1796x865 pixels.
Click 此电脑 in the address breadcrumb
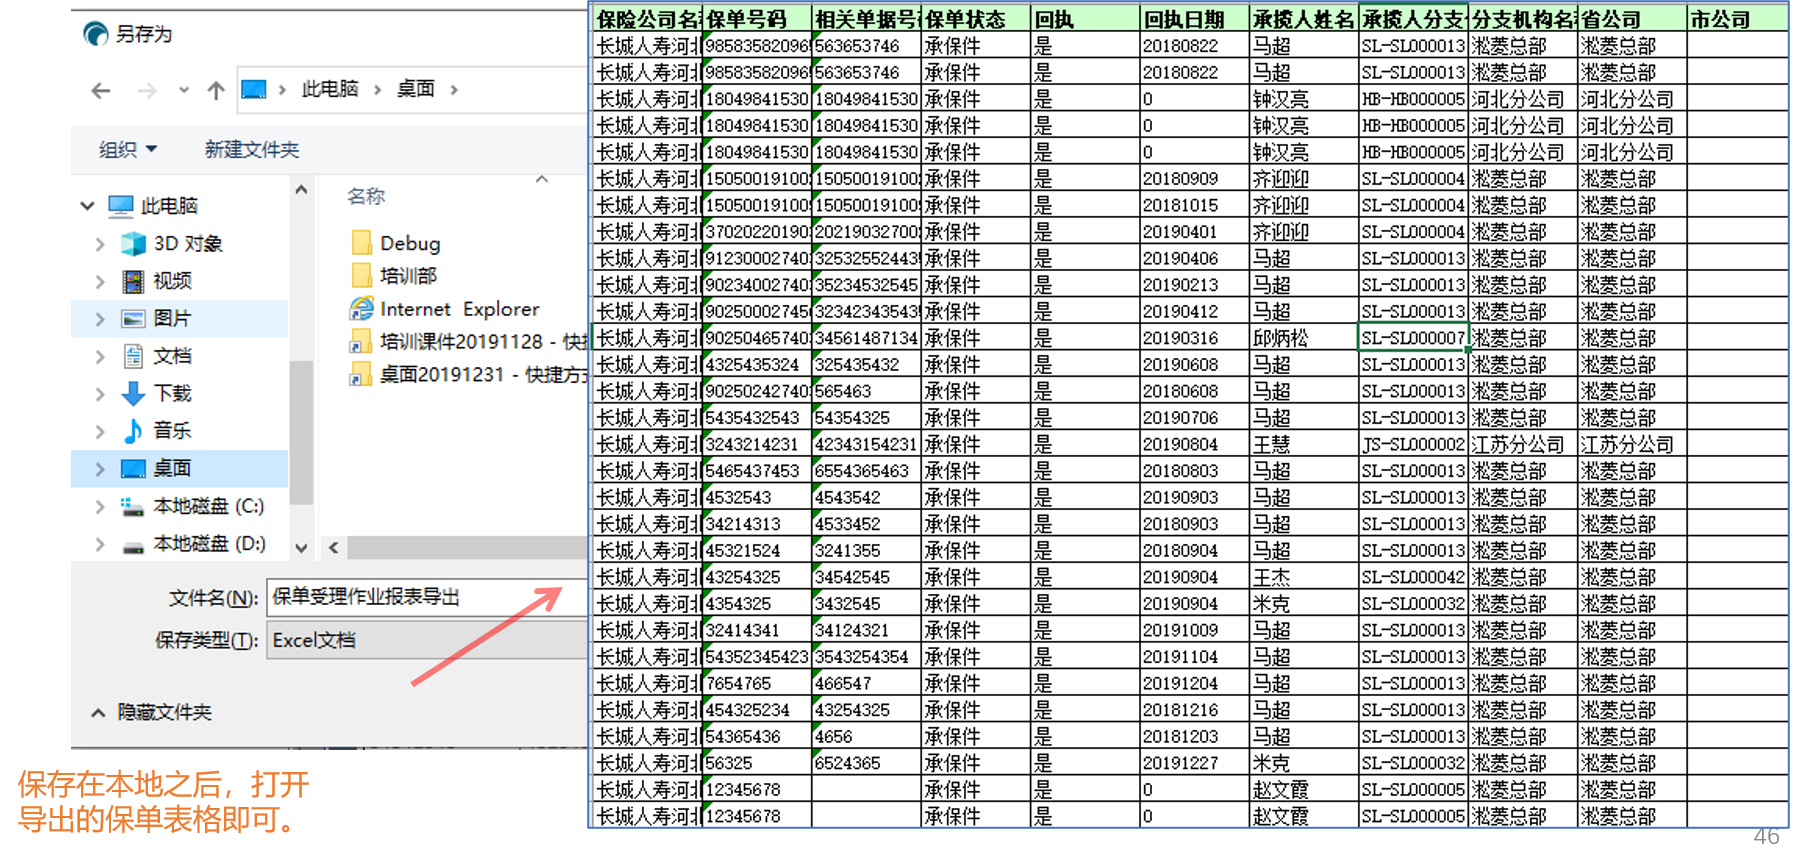coord(329,89)
